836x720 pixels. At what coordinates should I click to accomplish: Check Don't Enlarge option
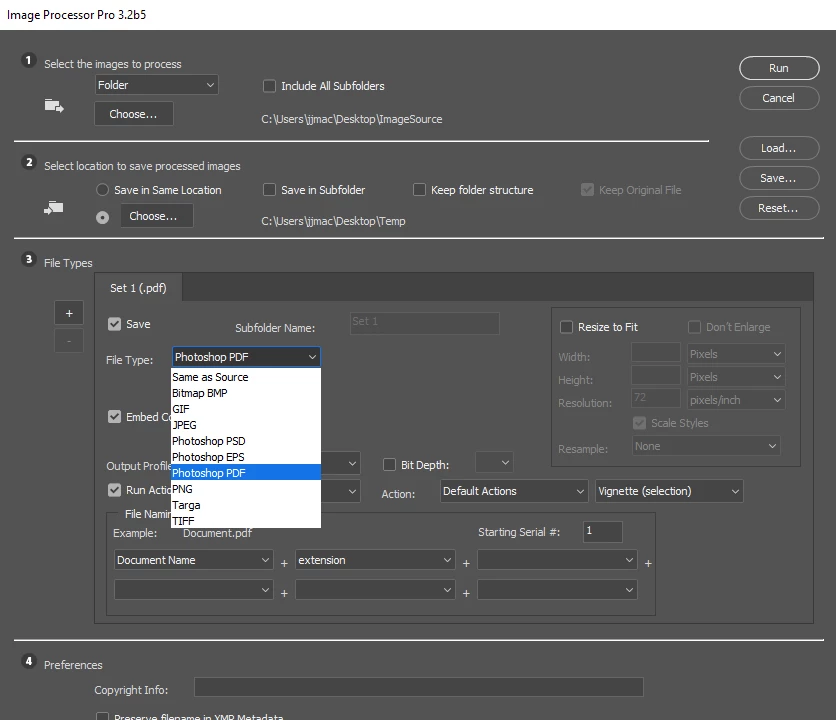click(694, 327)
